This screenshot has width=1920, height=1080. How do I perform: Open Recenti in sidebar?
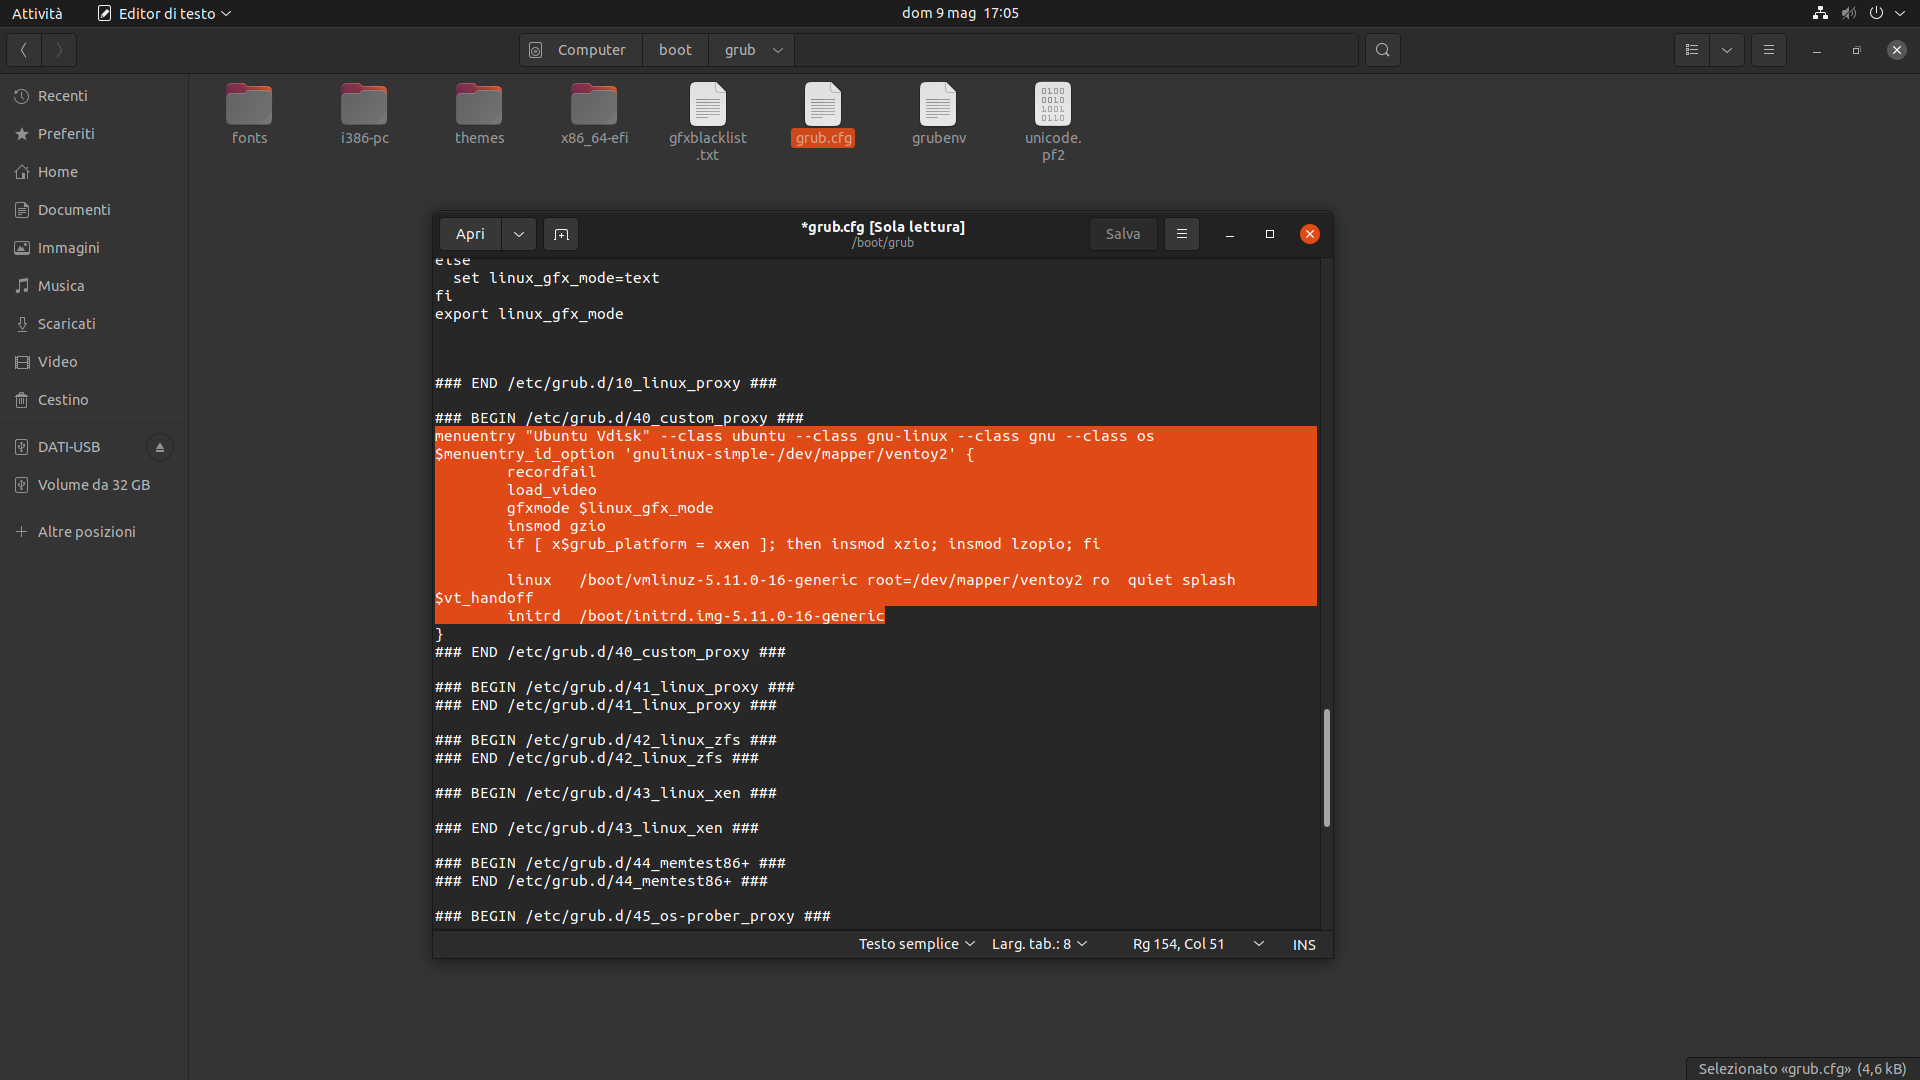94,96
